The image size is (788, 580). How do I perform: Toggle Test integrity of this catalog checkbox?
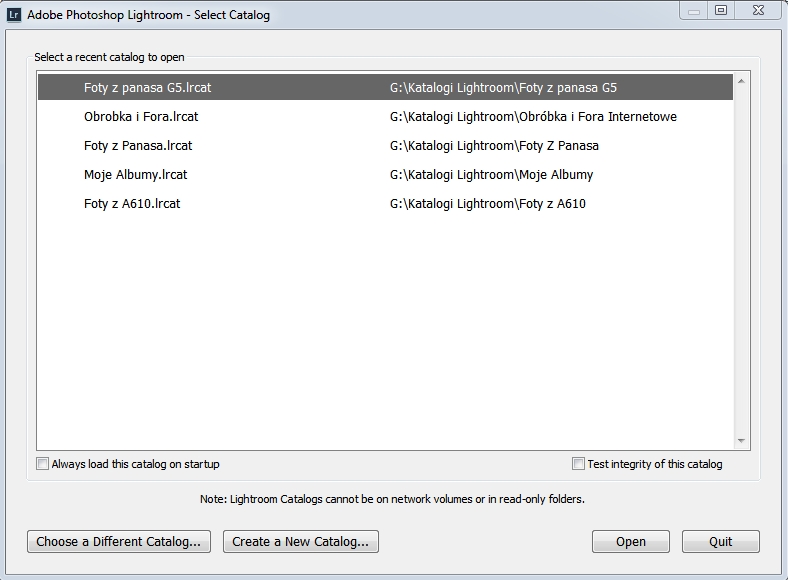click(x=578, y=464)
